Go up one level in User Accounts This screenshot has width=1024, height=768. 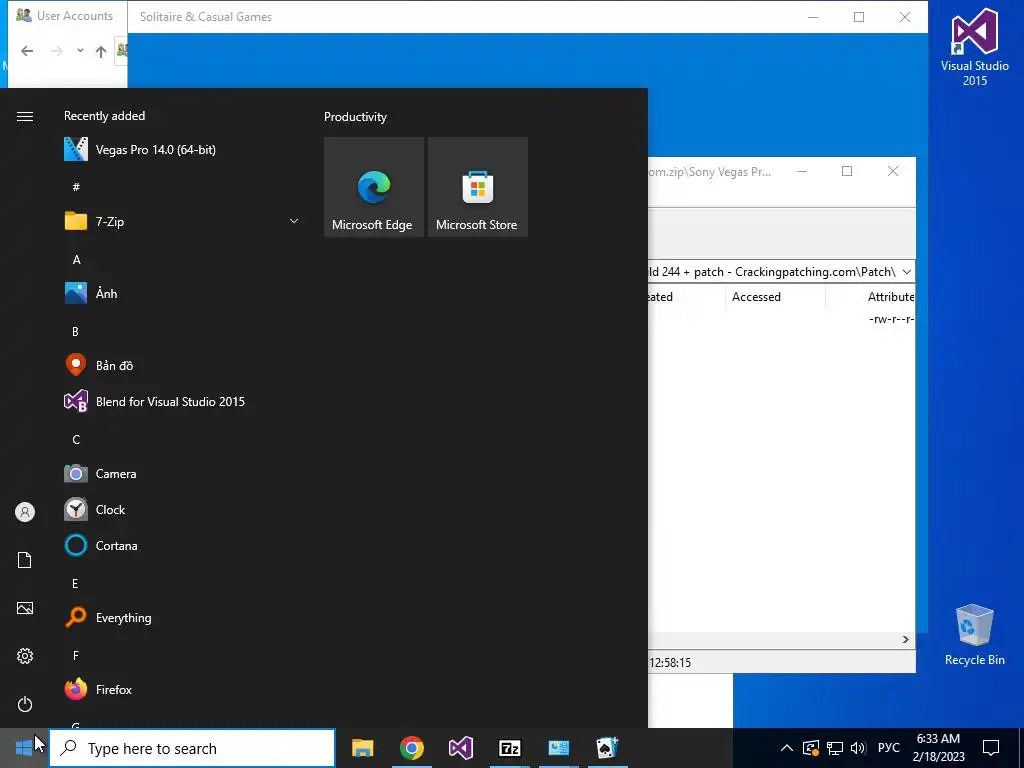[x=101, y=52]
